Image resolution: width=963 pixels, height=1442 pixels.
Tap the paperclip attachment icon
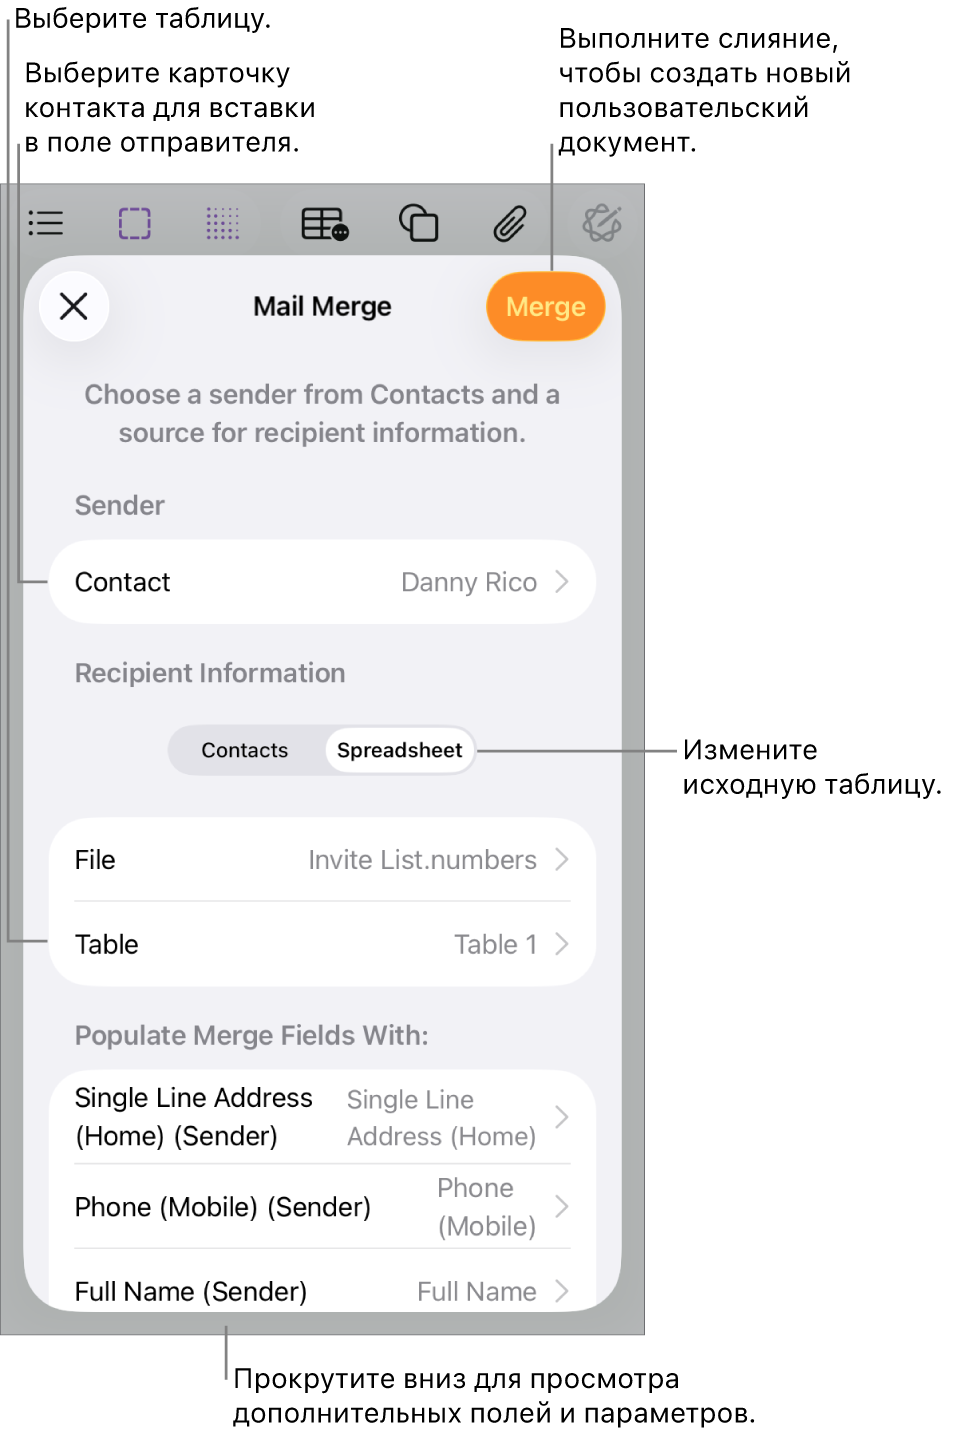510,223
